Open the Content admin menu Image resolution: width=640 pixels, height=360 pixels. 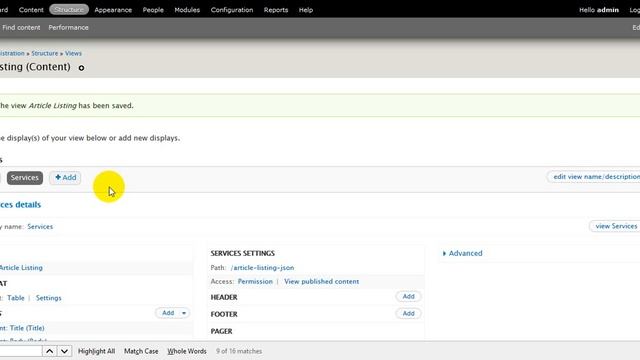(x=31, y=10)
